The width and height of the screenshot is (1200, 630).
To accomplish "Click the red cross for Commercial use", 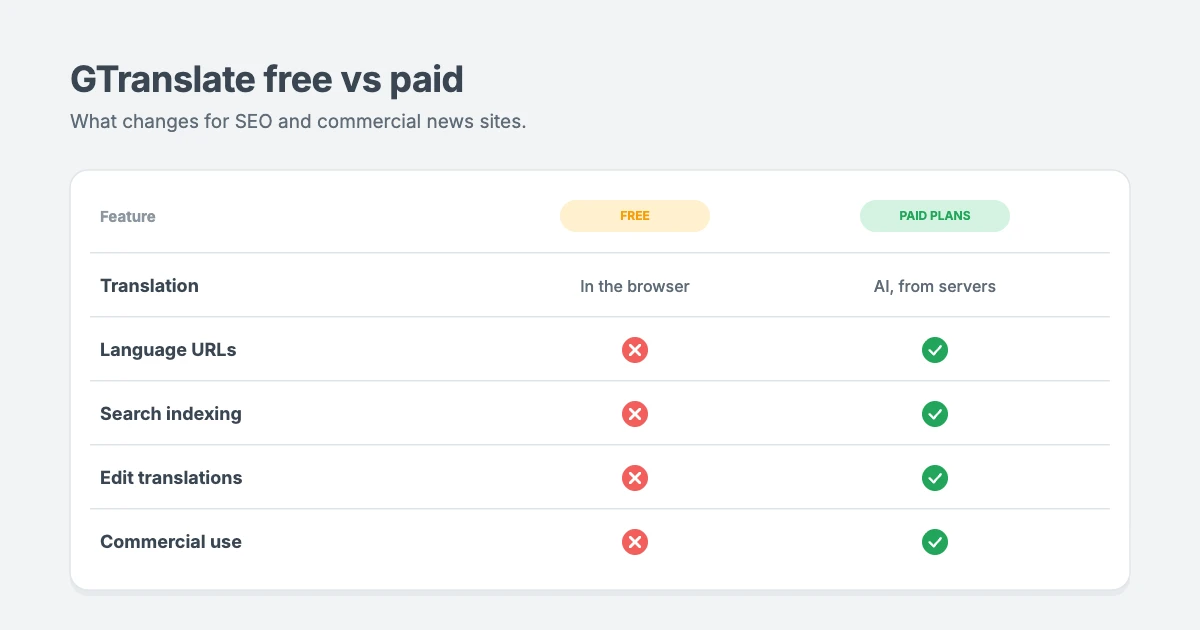I will pos(635,542).
